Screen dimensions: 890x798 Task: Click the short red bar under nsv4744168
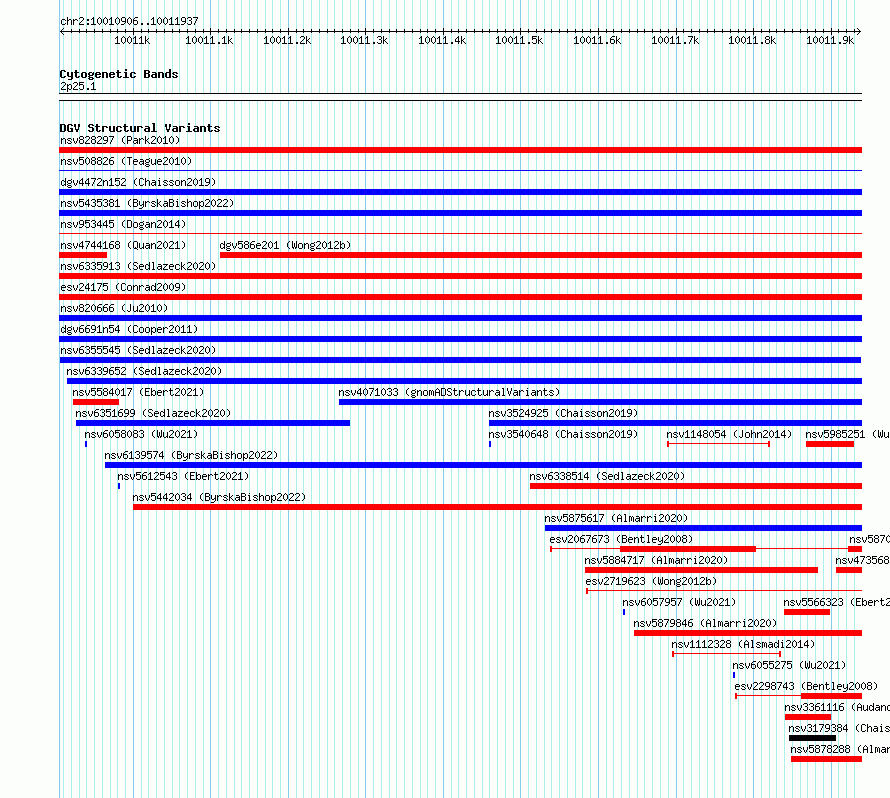pos(83,255)
